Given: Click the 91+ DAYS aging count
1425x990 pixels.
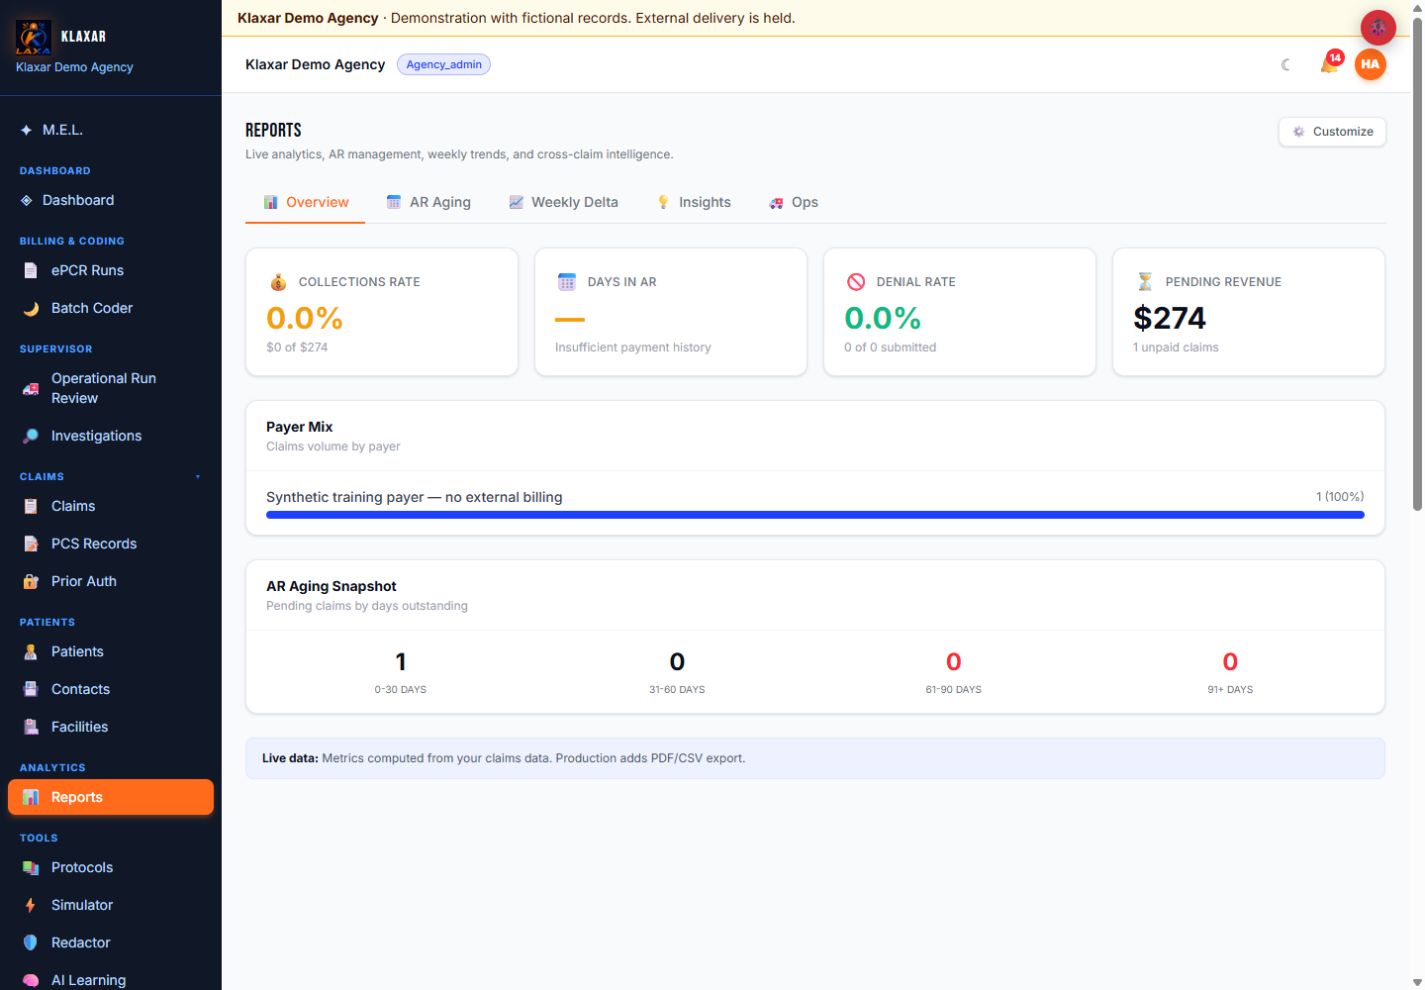Looking at the screenshot, I should point(1230,662).
